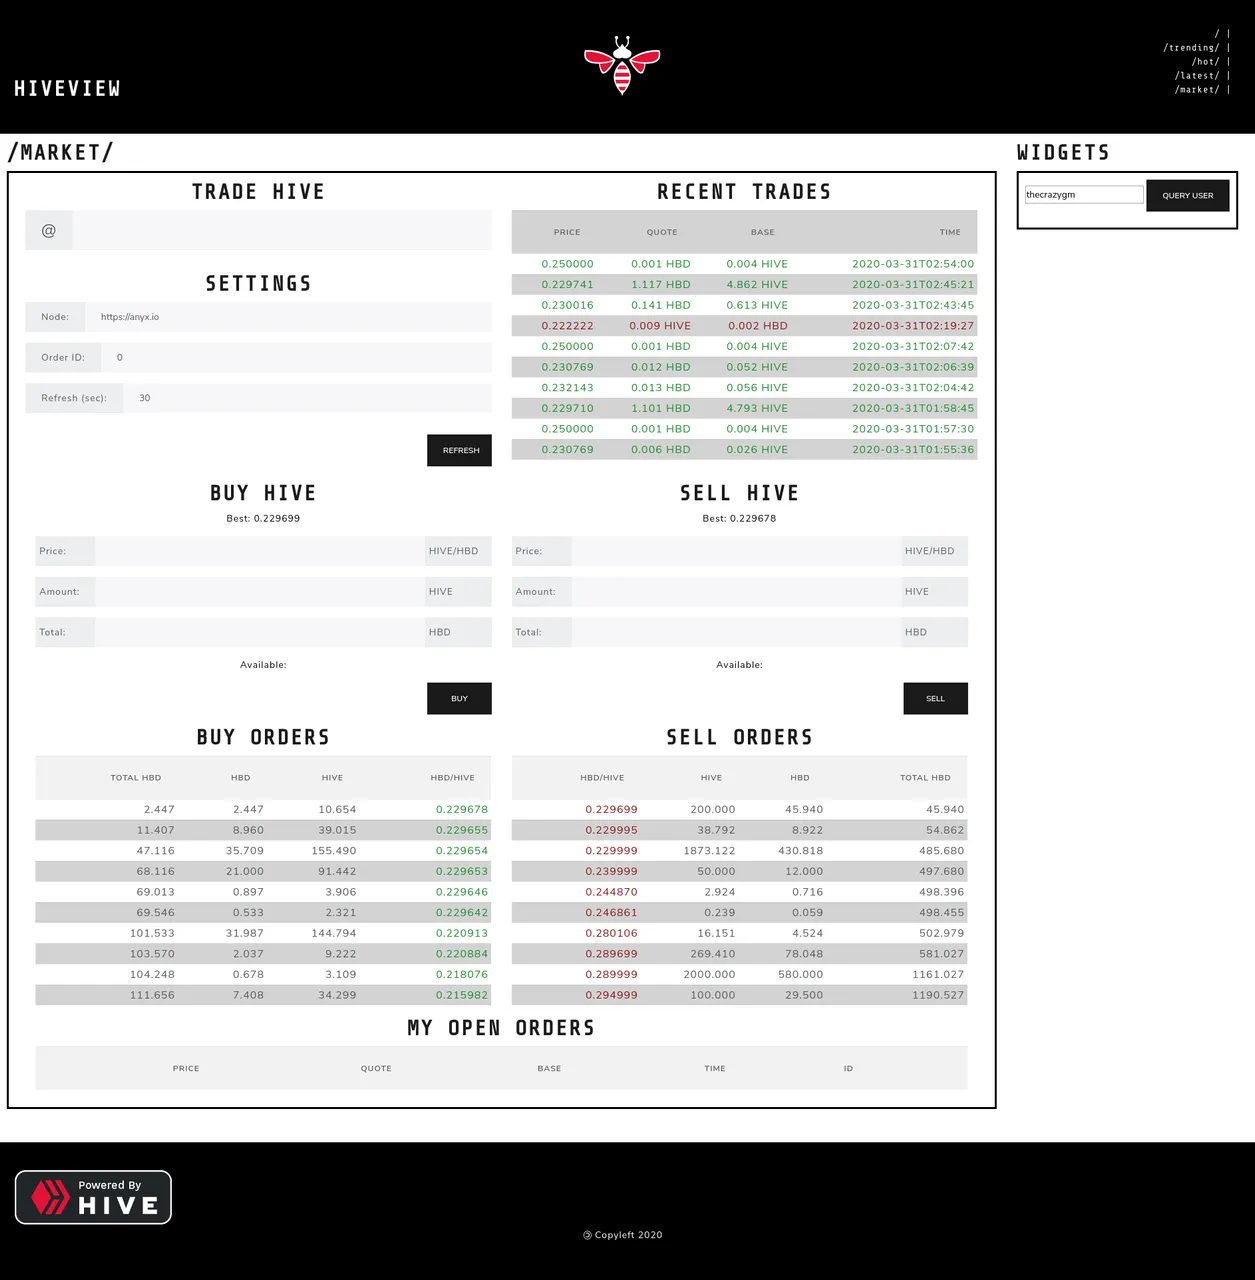The image size is (1255, 1280).
Task: Click recent trade price 0.230016
Action: [567, 305]
